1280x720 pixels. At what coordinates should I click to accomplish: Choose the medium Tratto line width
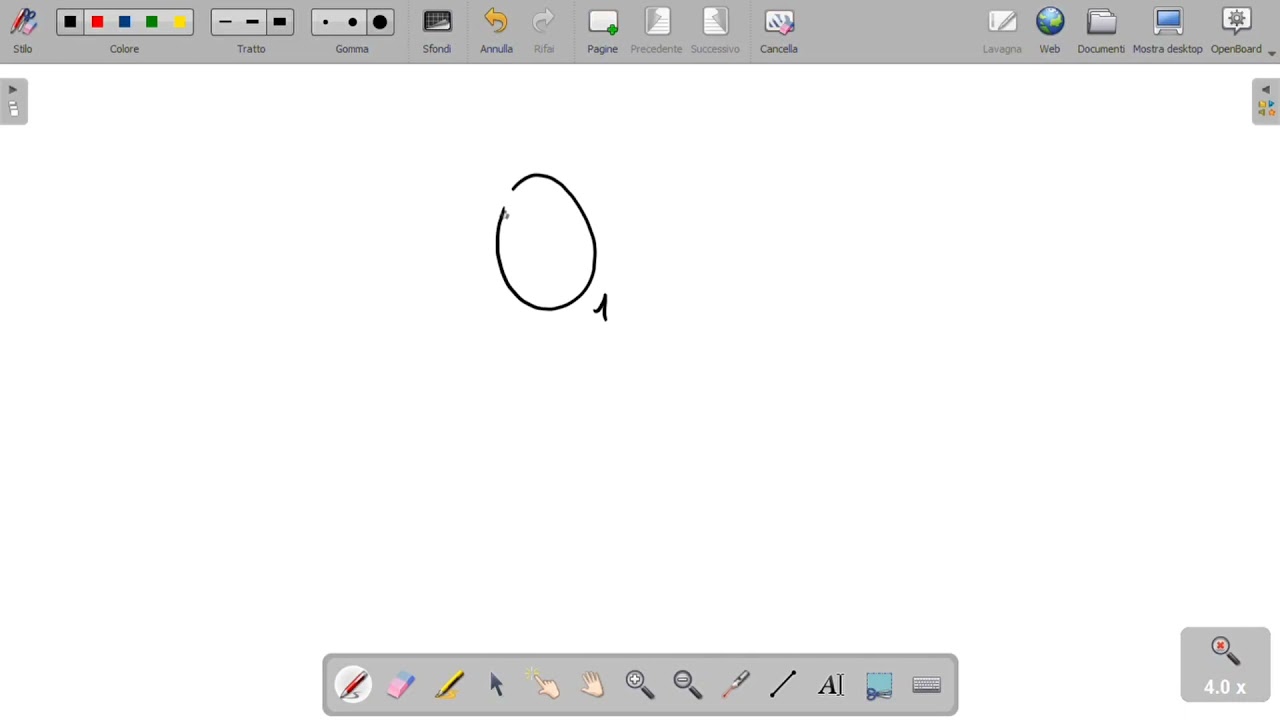point(252,22)
